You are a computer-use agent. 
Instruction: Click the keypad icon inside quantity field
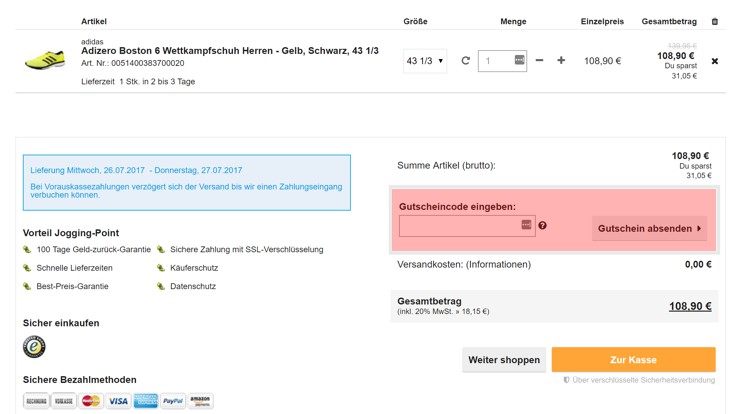[x=519, y=60]
